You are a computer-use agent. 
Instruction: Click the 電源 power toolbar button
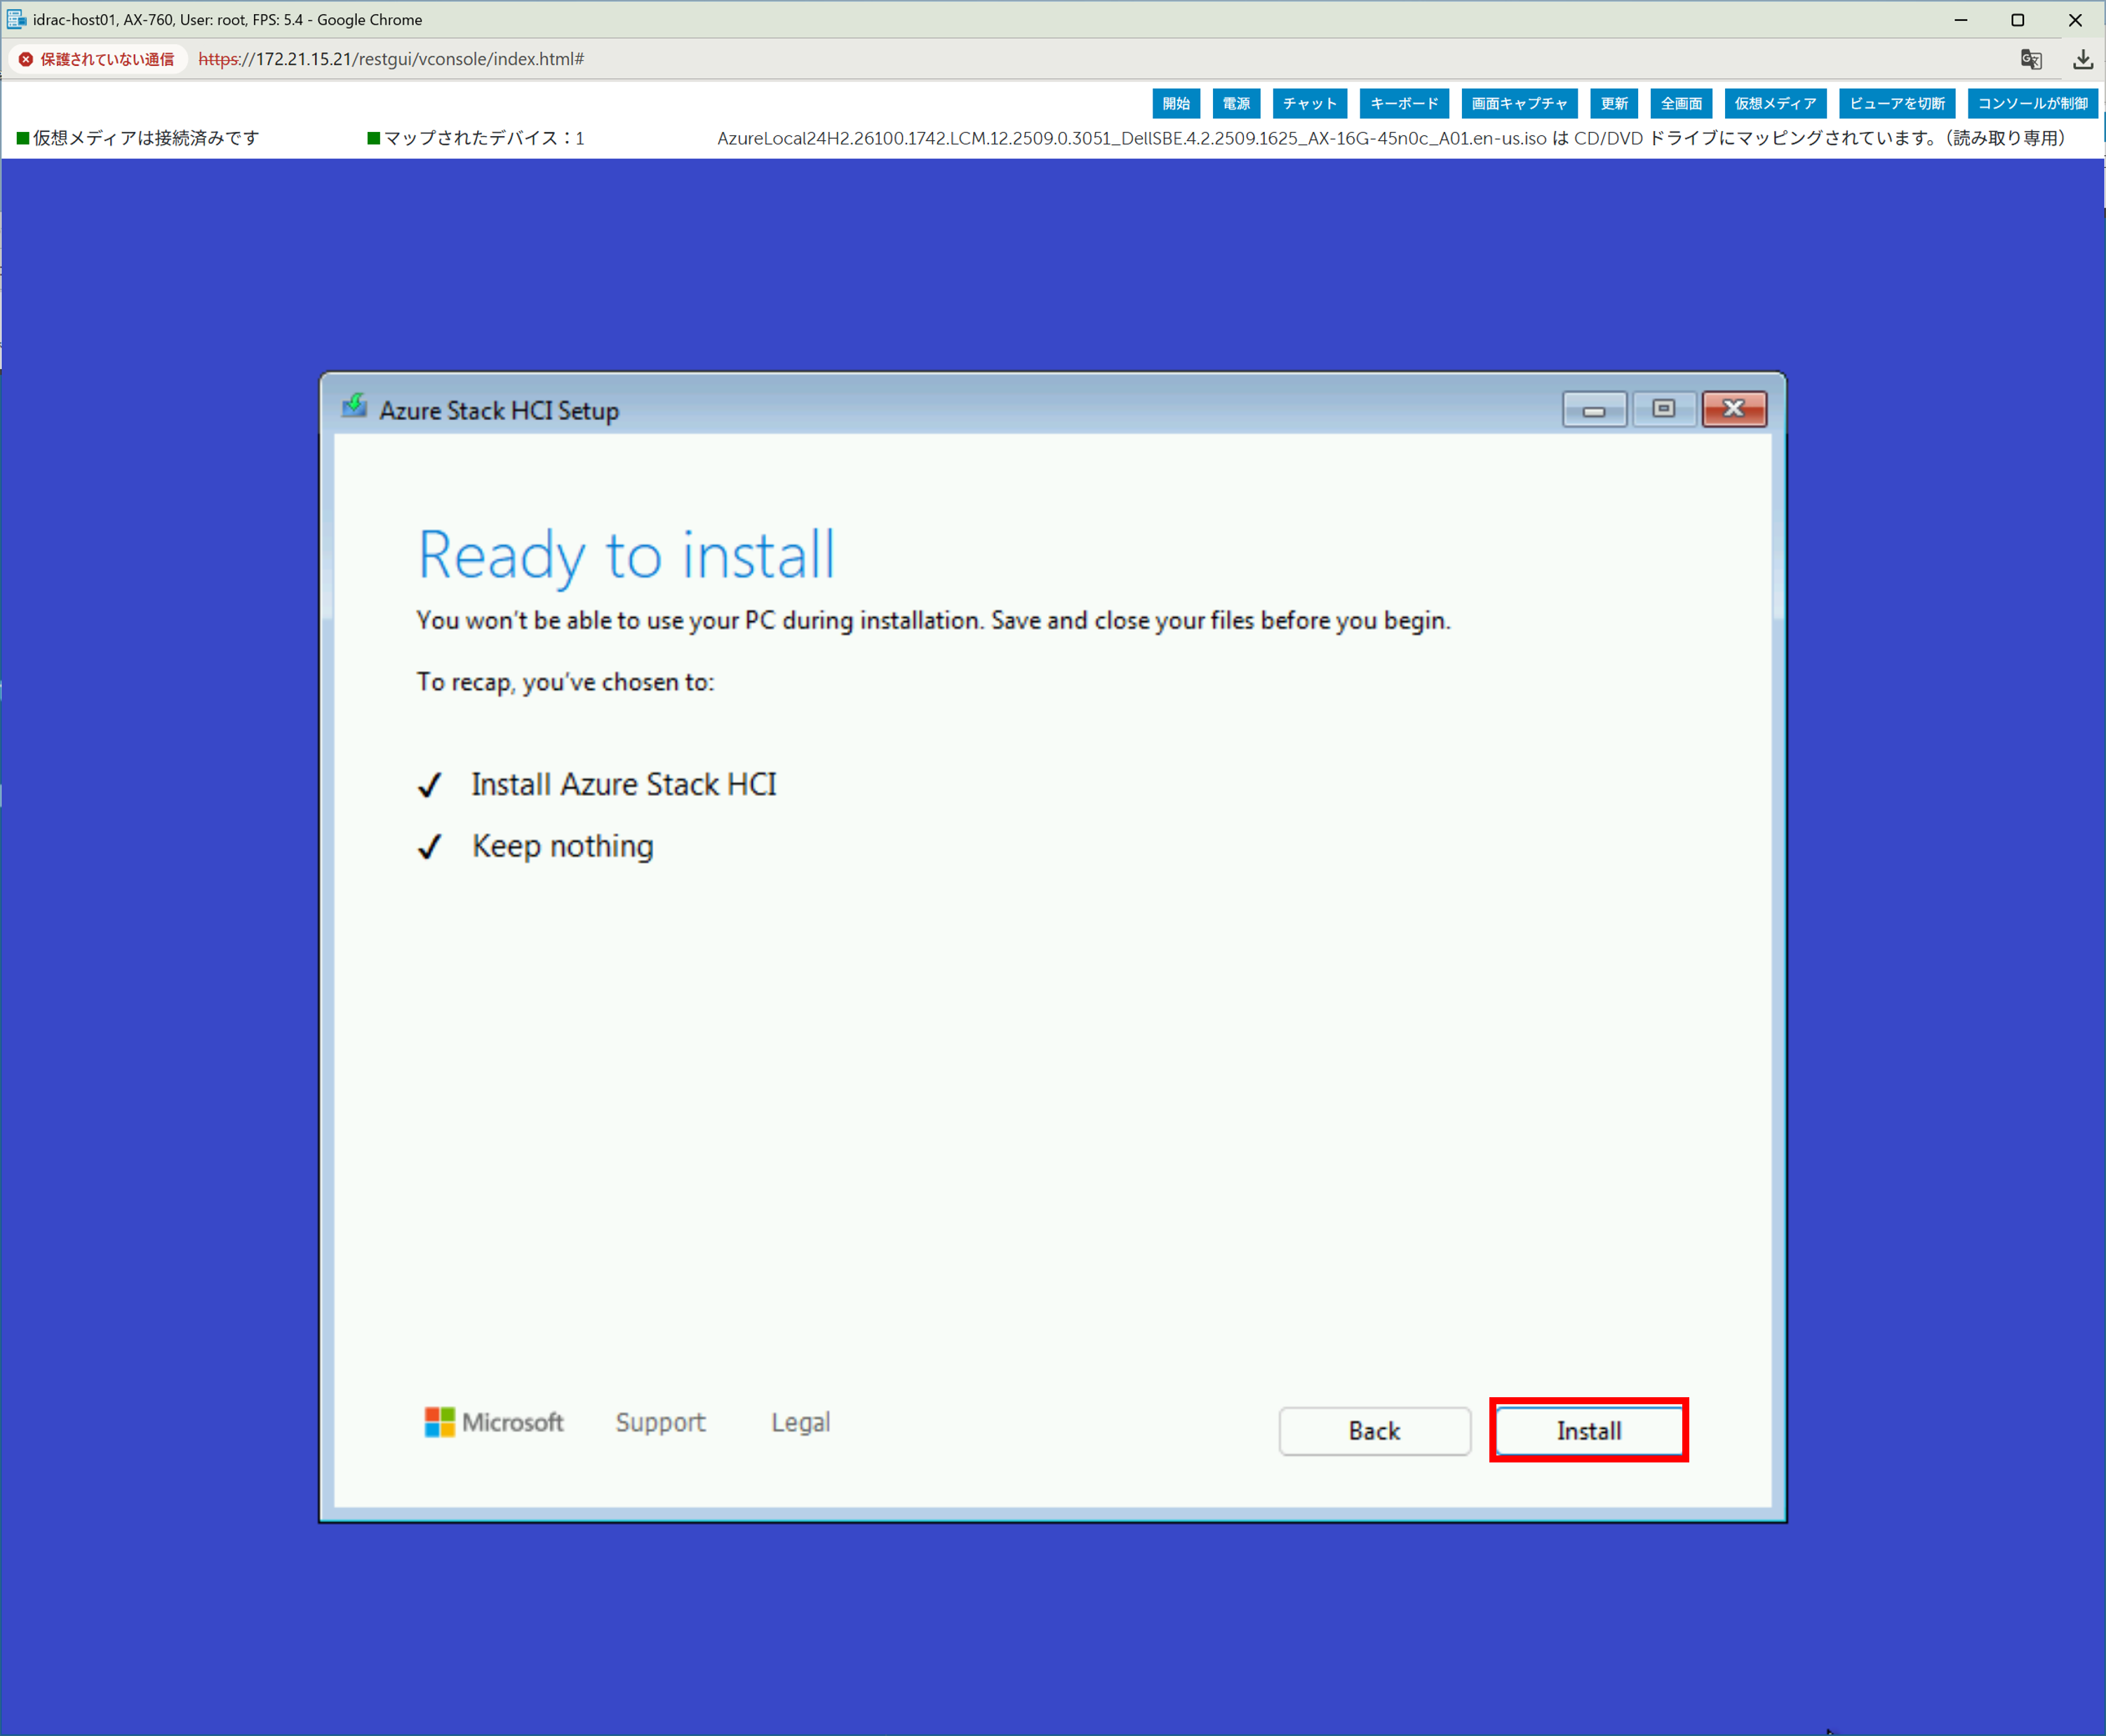point(1236,103)
